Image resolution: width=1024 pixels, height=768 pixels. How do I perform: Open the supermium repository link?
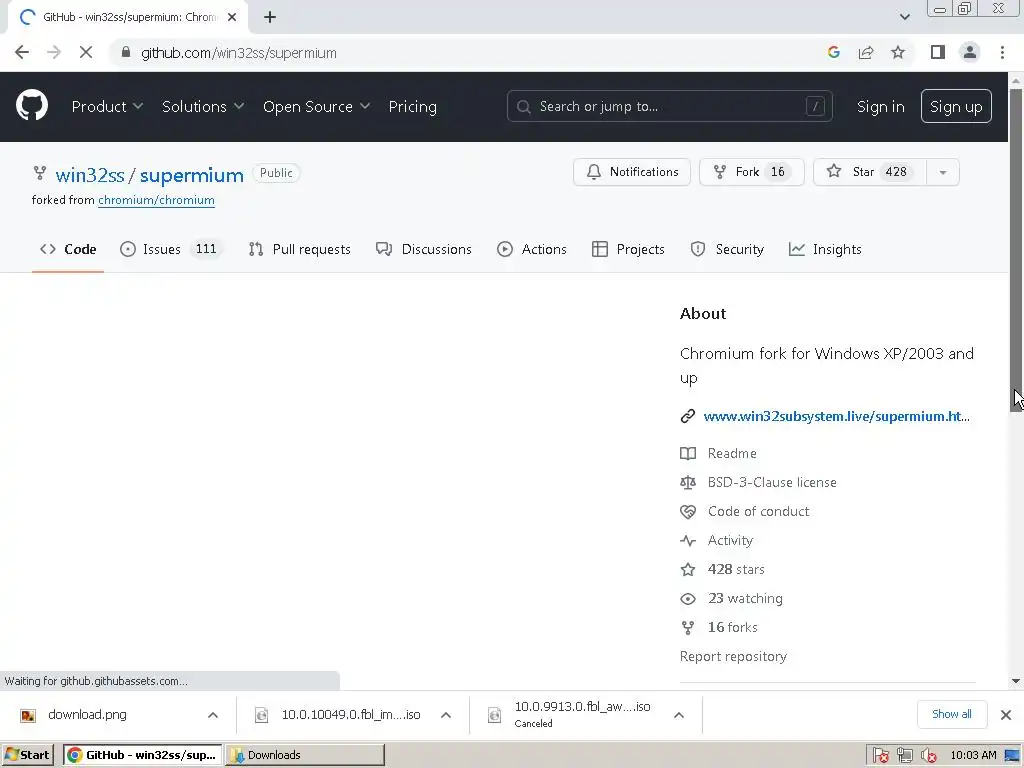[x=191, y=175]
